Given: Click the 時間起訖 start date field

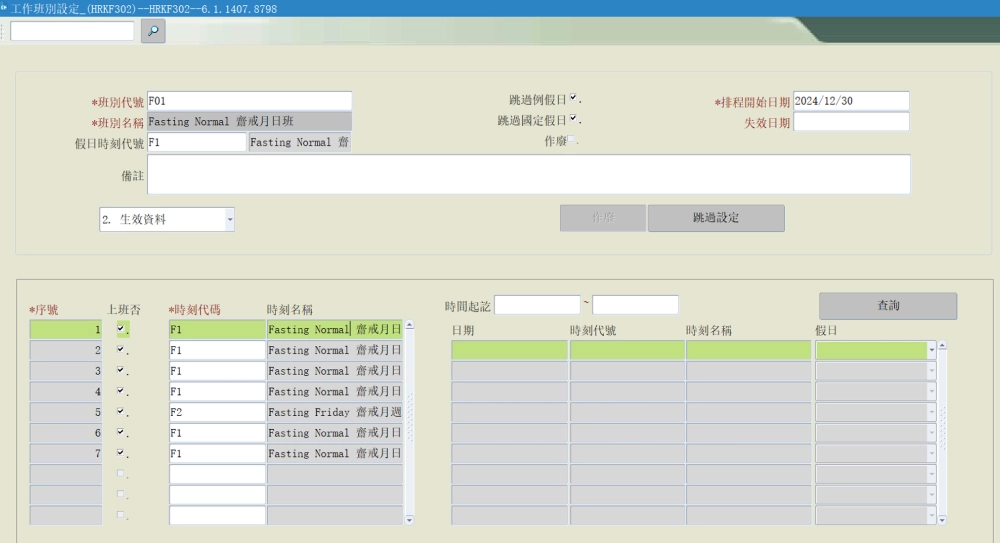Looking at the screenshot, I should [537, 304].
